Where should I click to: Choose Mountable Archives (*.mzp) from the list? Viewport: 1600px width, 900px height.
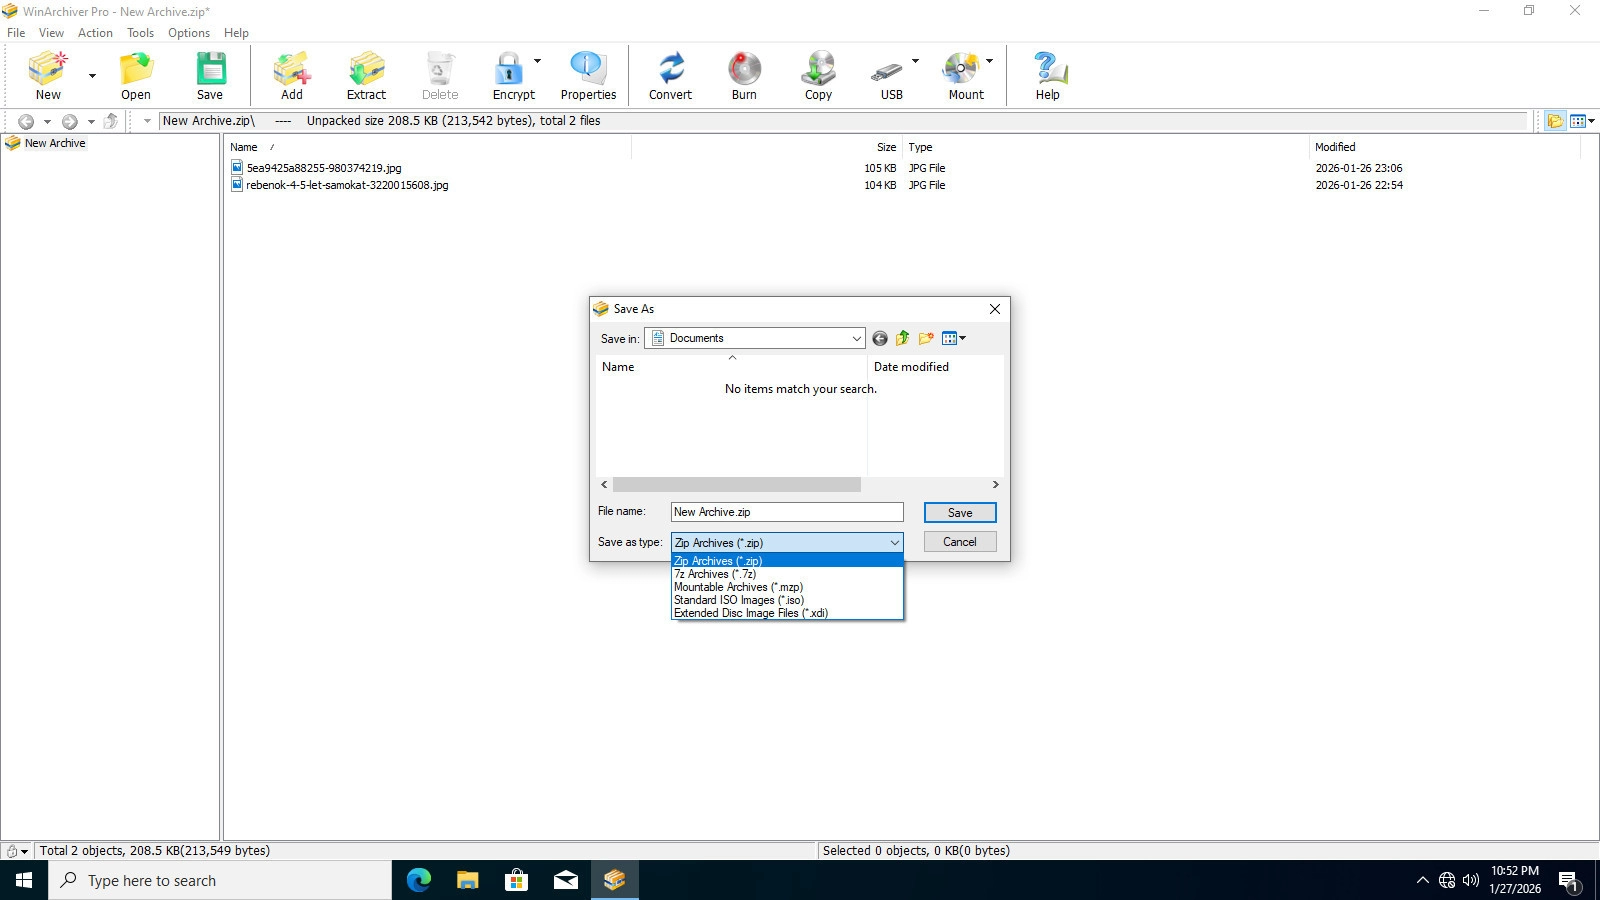787,587
